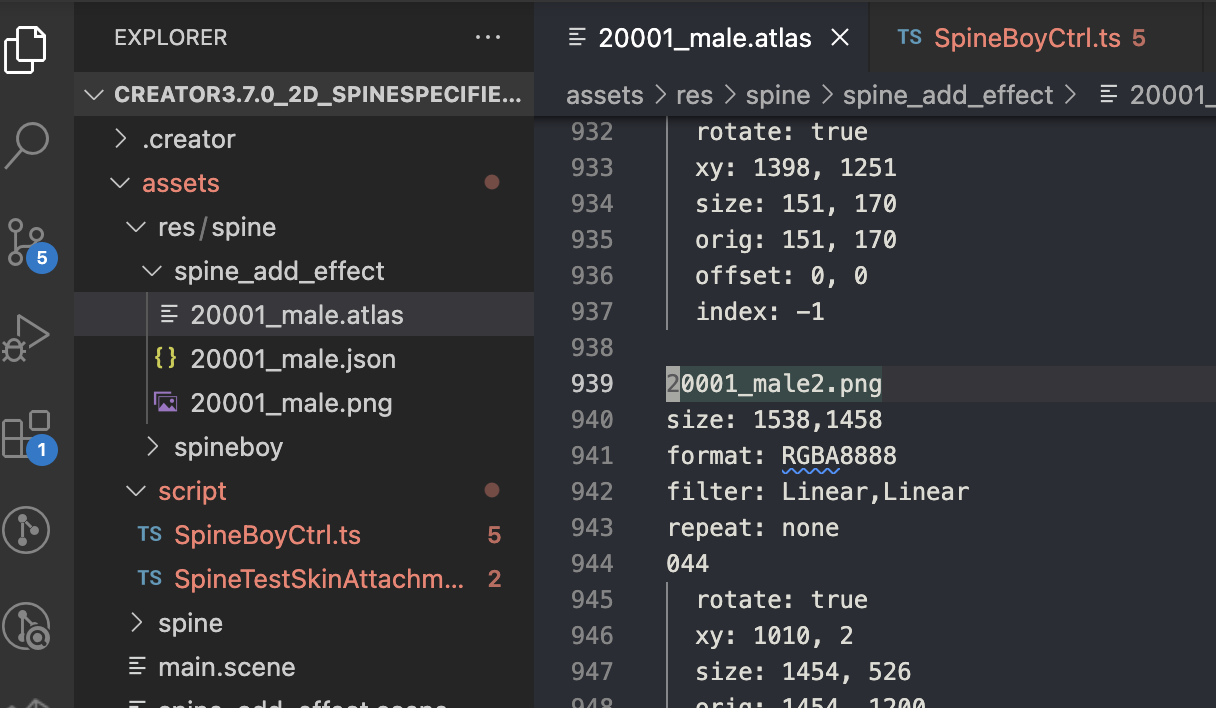Select the 20001_male.atlas editor tab
Screen dimensions: 1216x708
point(704,38)
